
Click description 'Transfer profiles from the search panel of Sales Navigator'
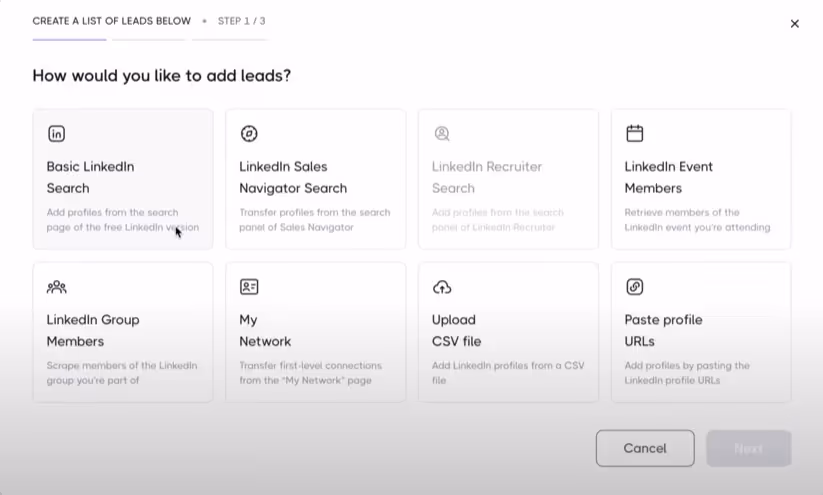pyautogui.click(x=315, y=220)
